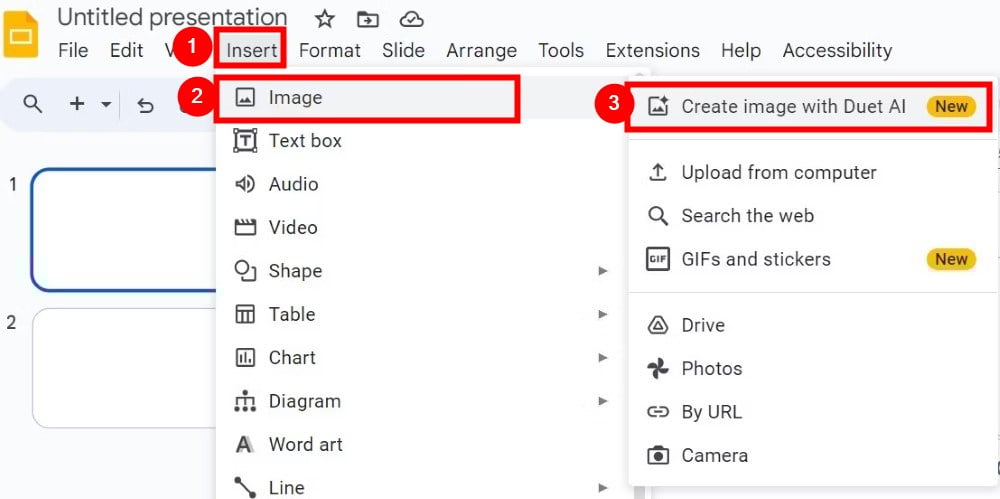
Task: Open the Extensions menu
Action: tap(652, 50)
